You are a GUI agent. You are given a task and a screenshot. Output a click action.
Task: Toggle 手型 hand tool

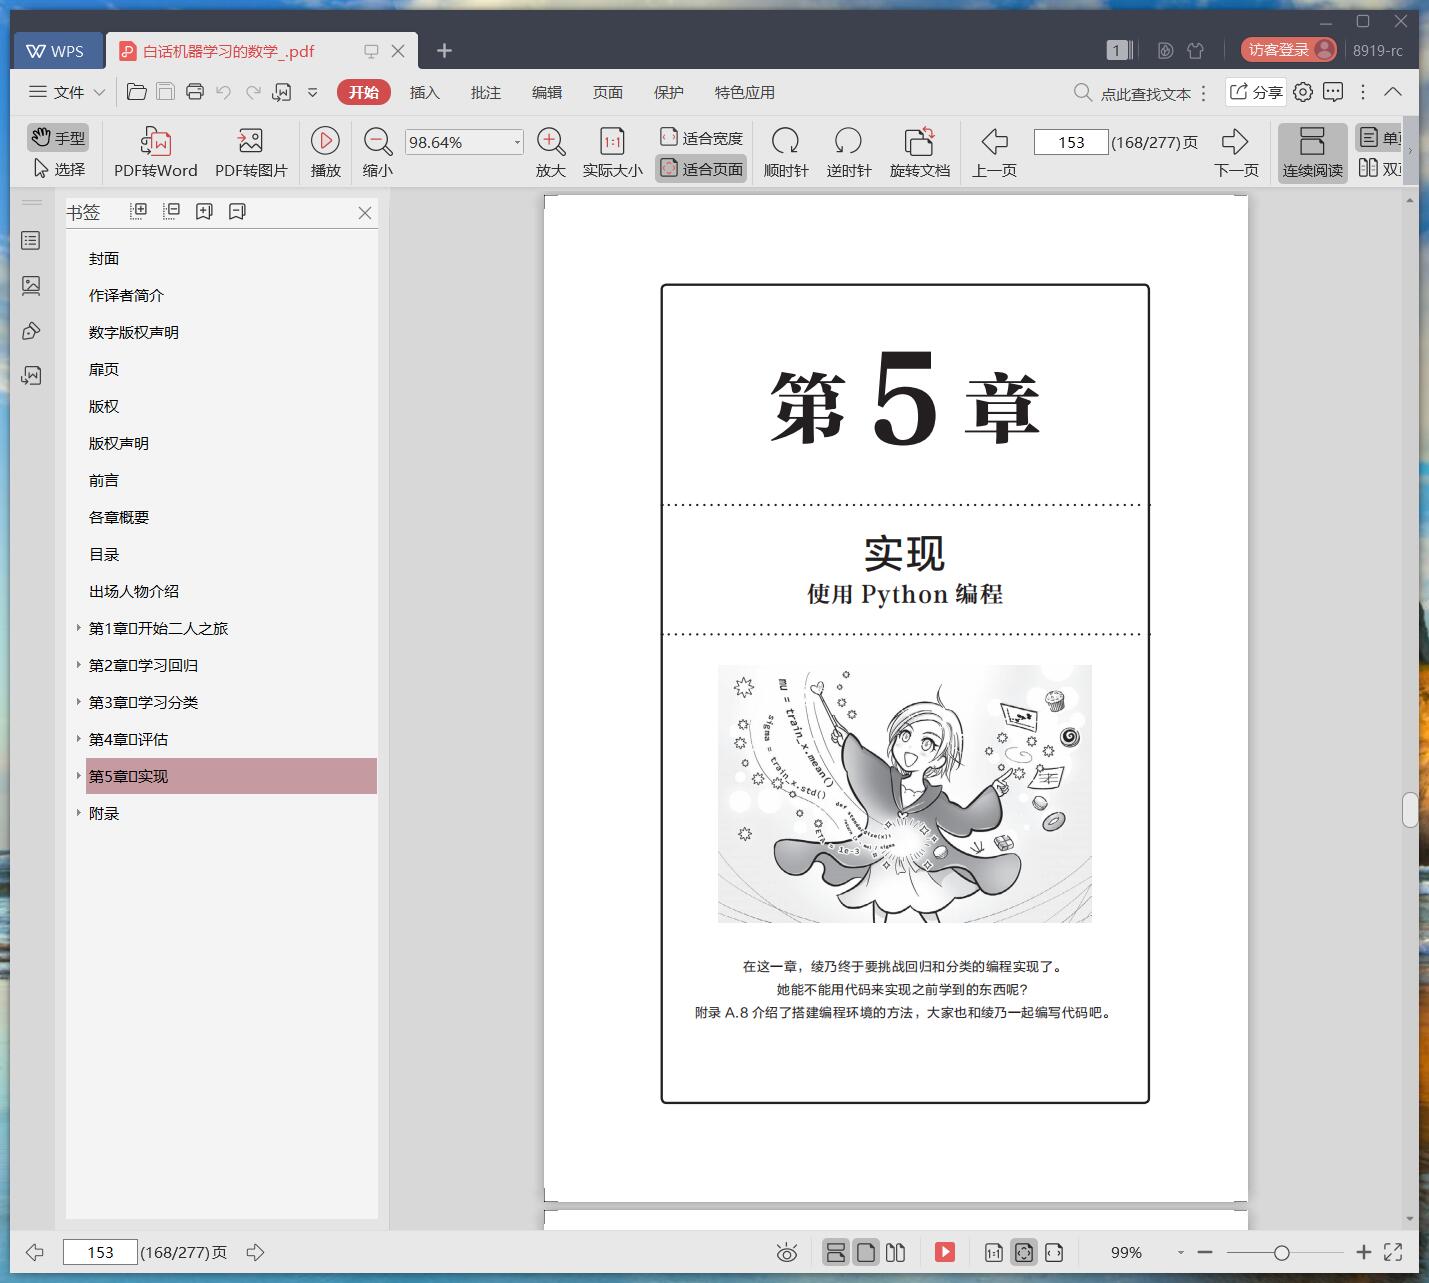click(57, 137)
